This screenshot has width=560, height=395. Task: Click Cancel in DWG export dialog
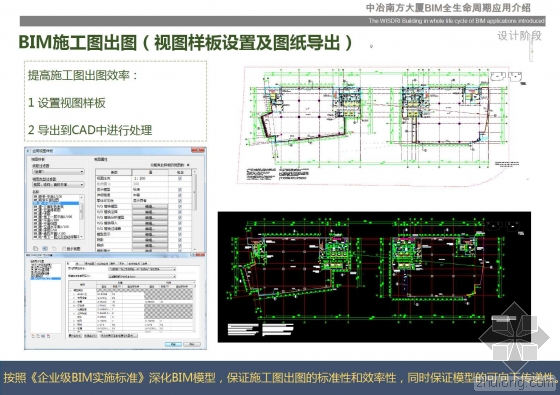(x=192, y=344)
